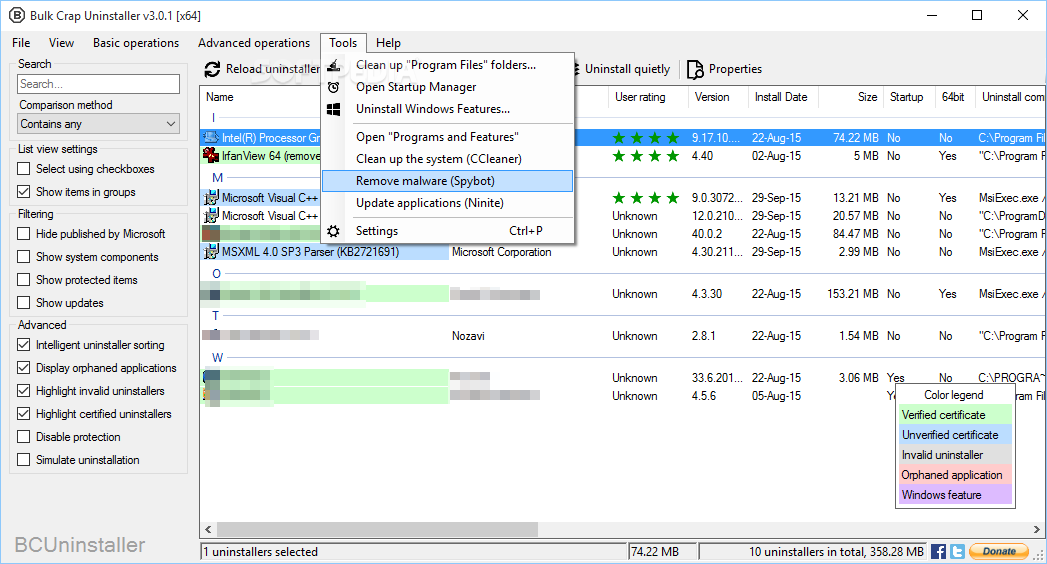1047x564 pixels.
Task: Enable Simulate uninstallation checkbox
Action: pos(23,460)
